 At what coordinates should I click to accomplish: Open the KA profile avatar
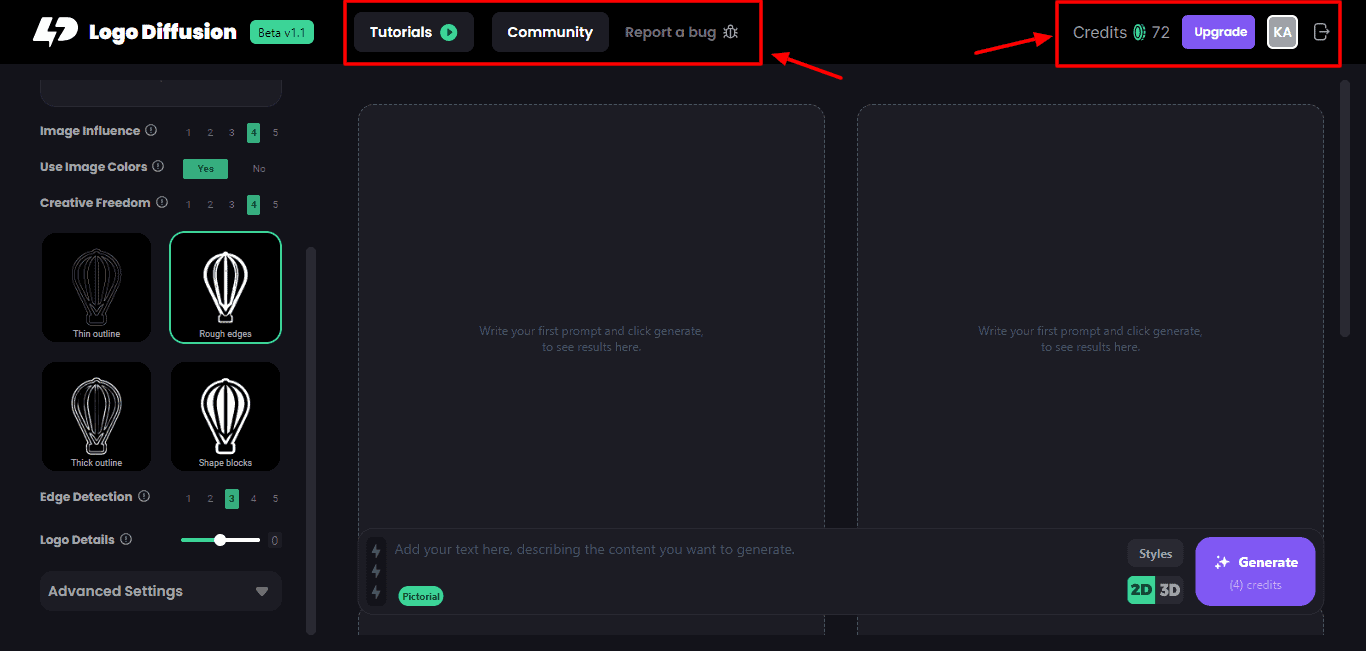pos(1282,32)
